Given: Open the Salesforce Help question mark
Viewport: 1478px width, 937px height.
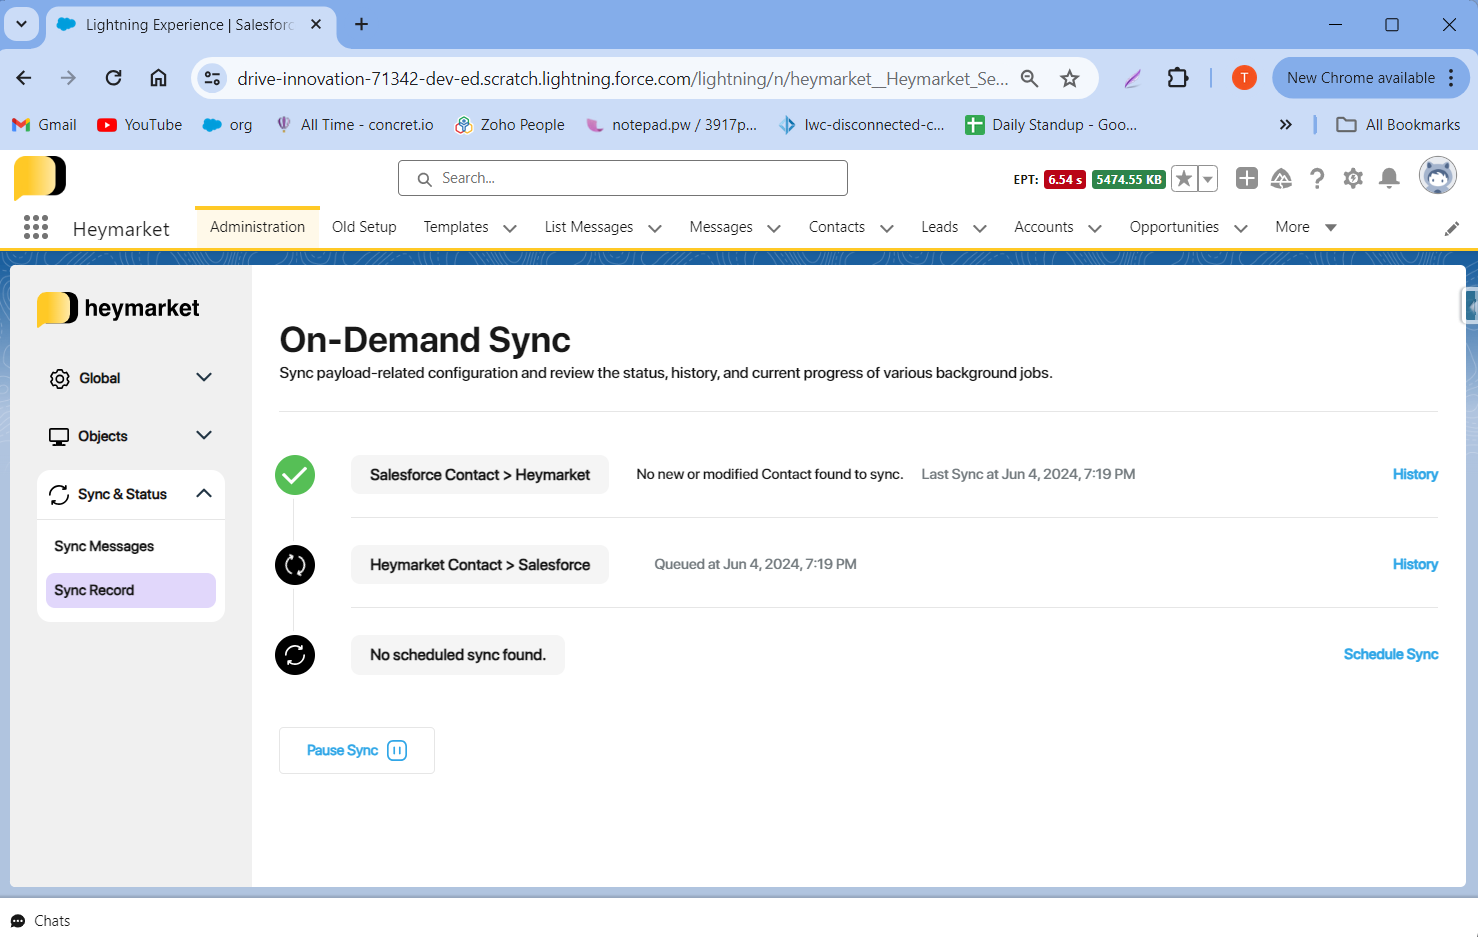Looking at the screenshot, I should pos(1317,178).
